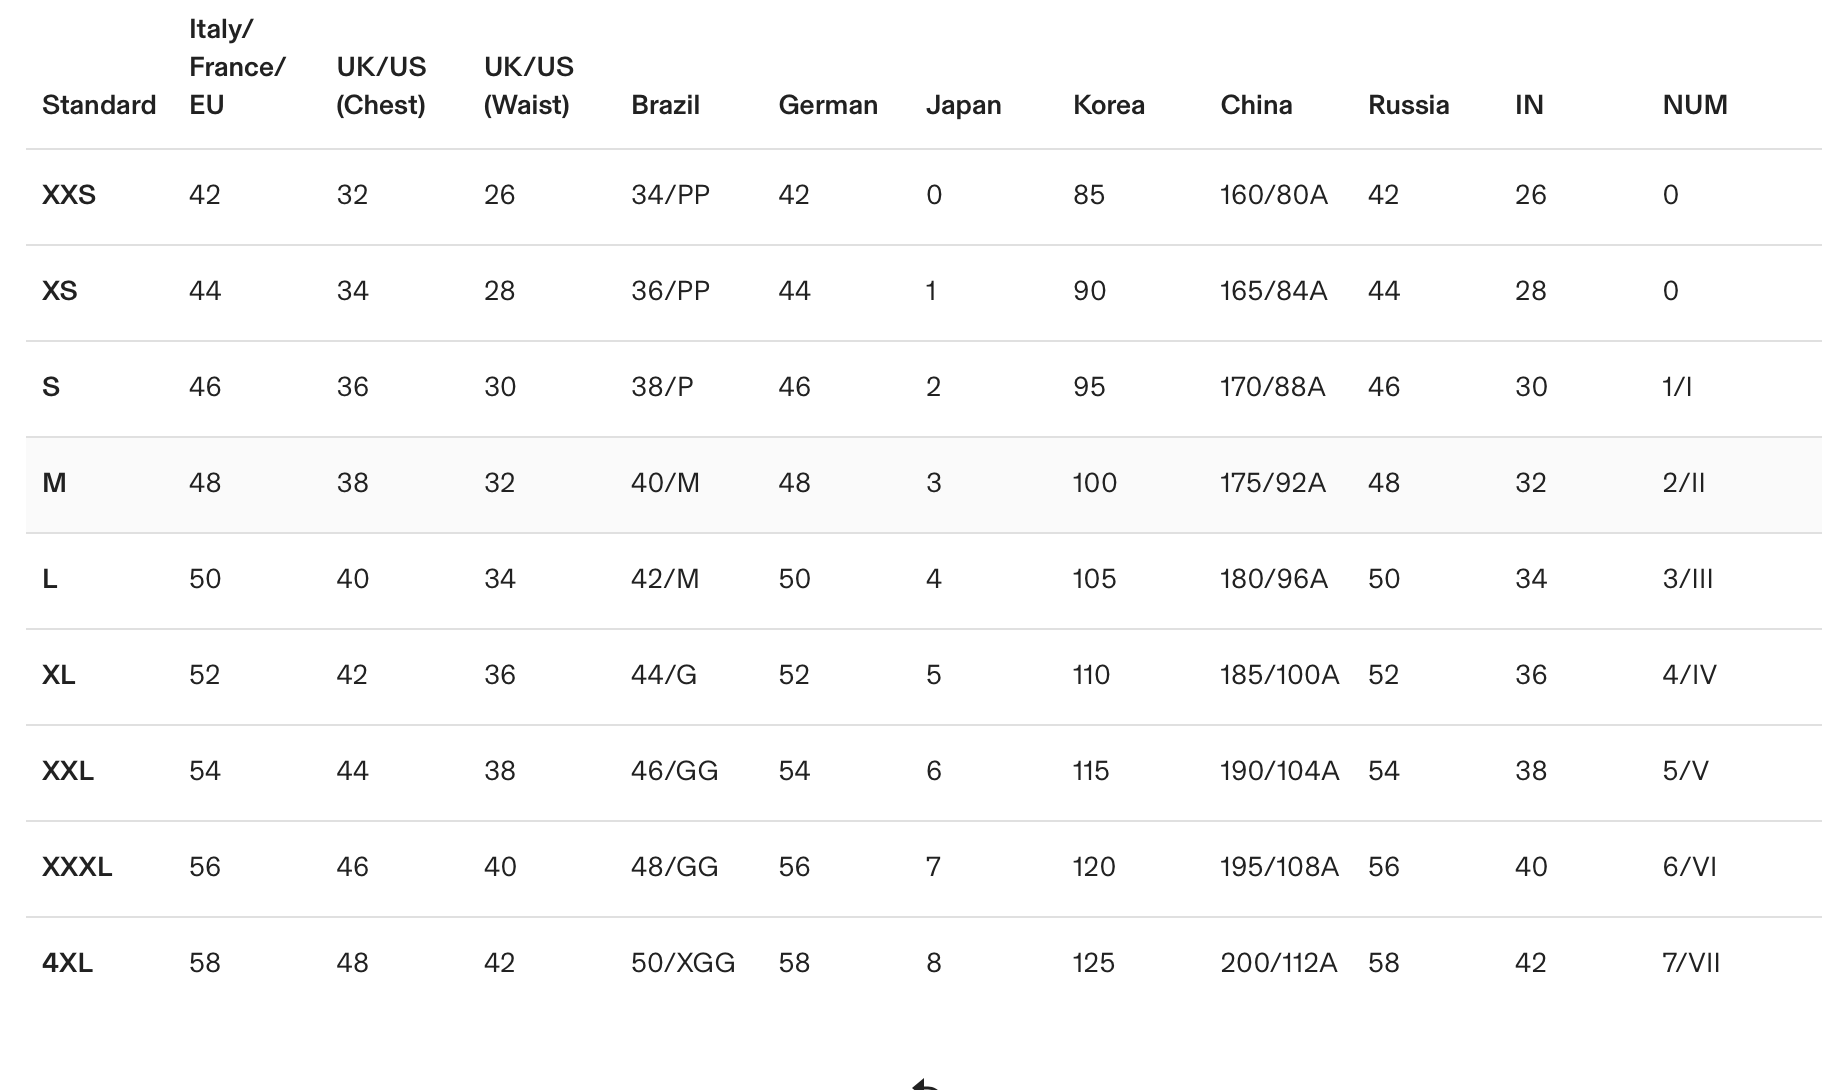Click the Brazil value 50/XGG

coord(683,963)
